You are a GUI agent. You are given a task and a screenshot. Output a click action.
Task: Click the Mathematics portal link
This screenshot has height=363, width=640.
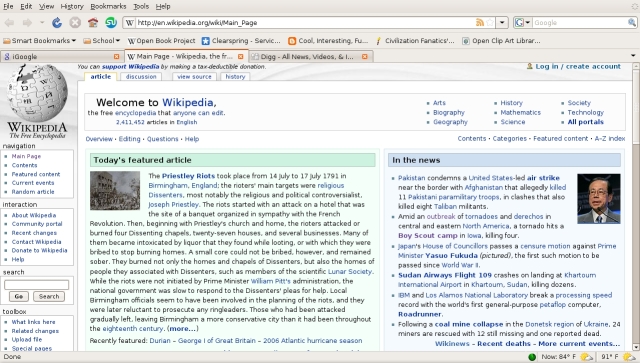[520, 112]
